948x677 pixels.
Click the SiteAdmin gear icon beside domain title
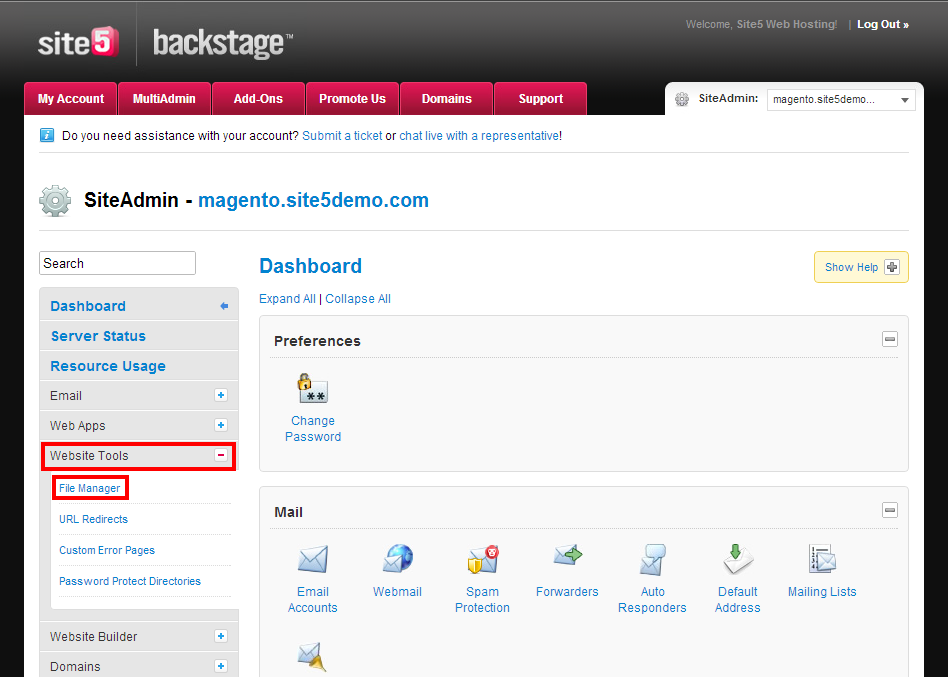[x=55, y=201]
